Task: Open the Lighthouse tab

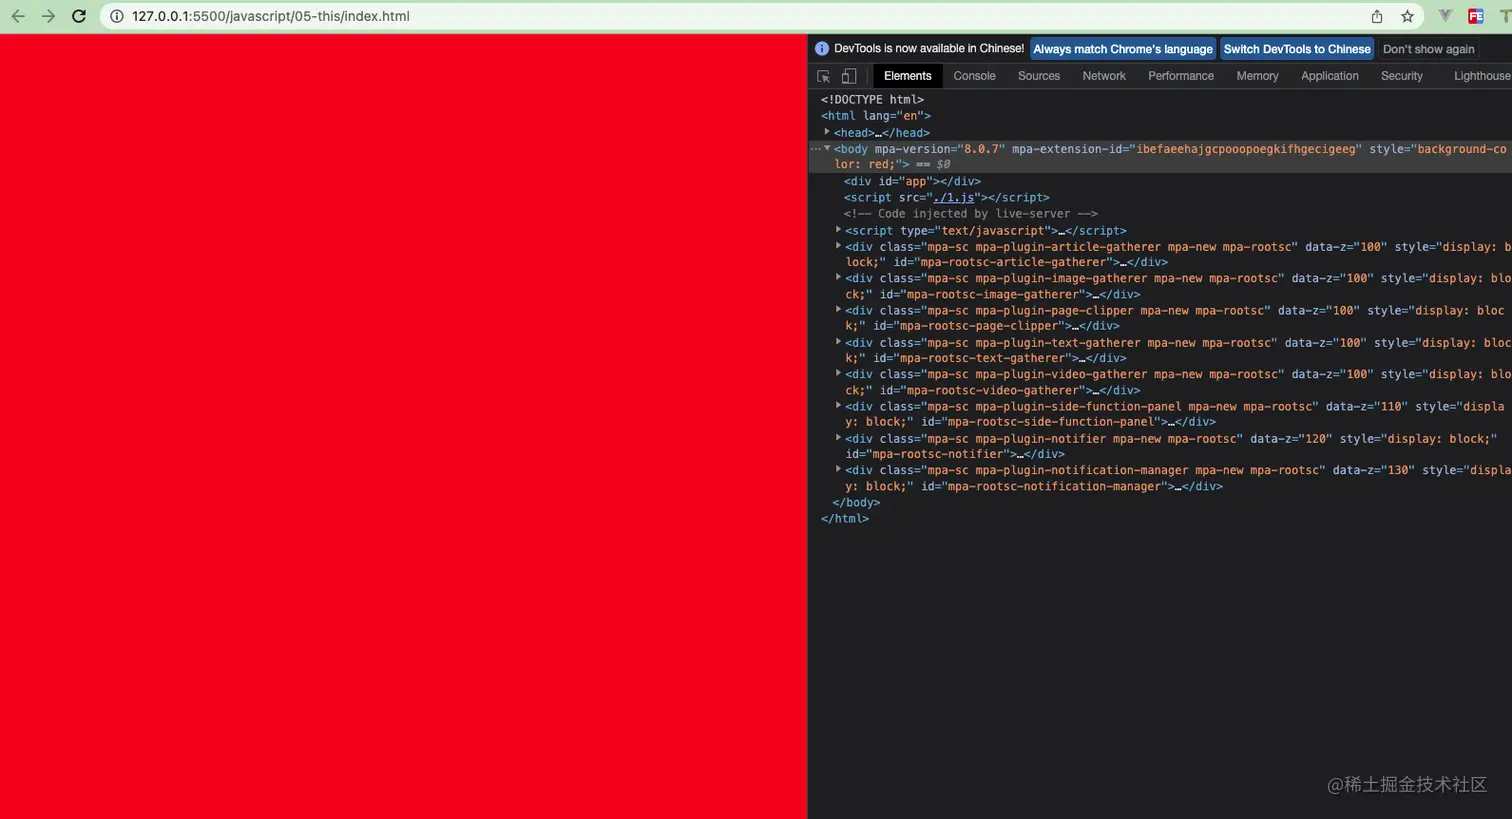Action: 1482,76
